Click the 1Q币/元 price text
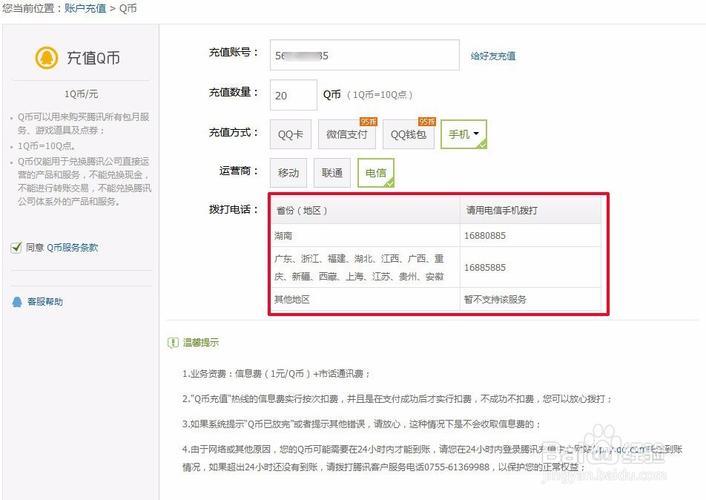Viewport: 706px width, 500px height. click(81, 94)
